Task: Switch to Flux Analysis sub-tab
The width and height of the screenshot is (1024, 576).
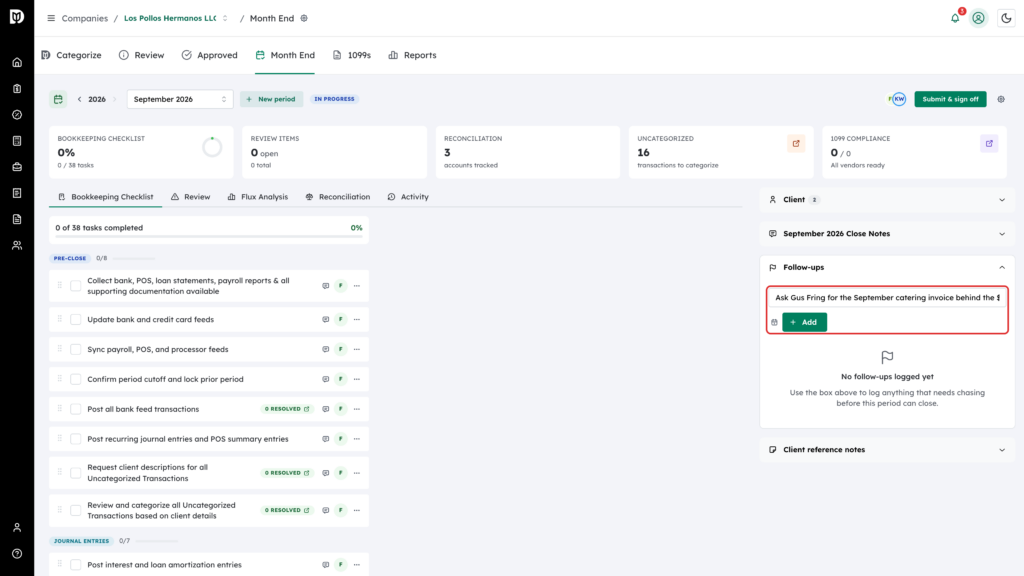Action: pos(258,197)
